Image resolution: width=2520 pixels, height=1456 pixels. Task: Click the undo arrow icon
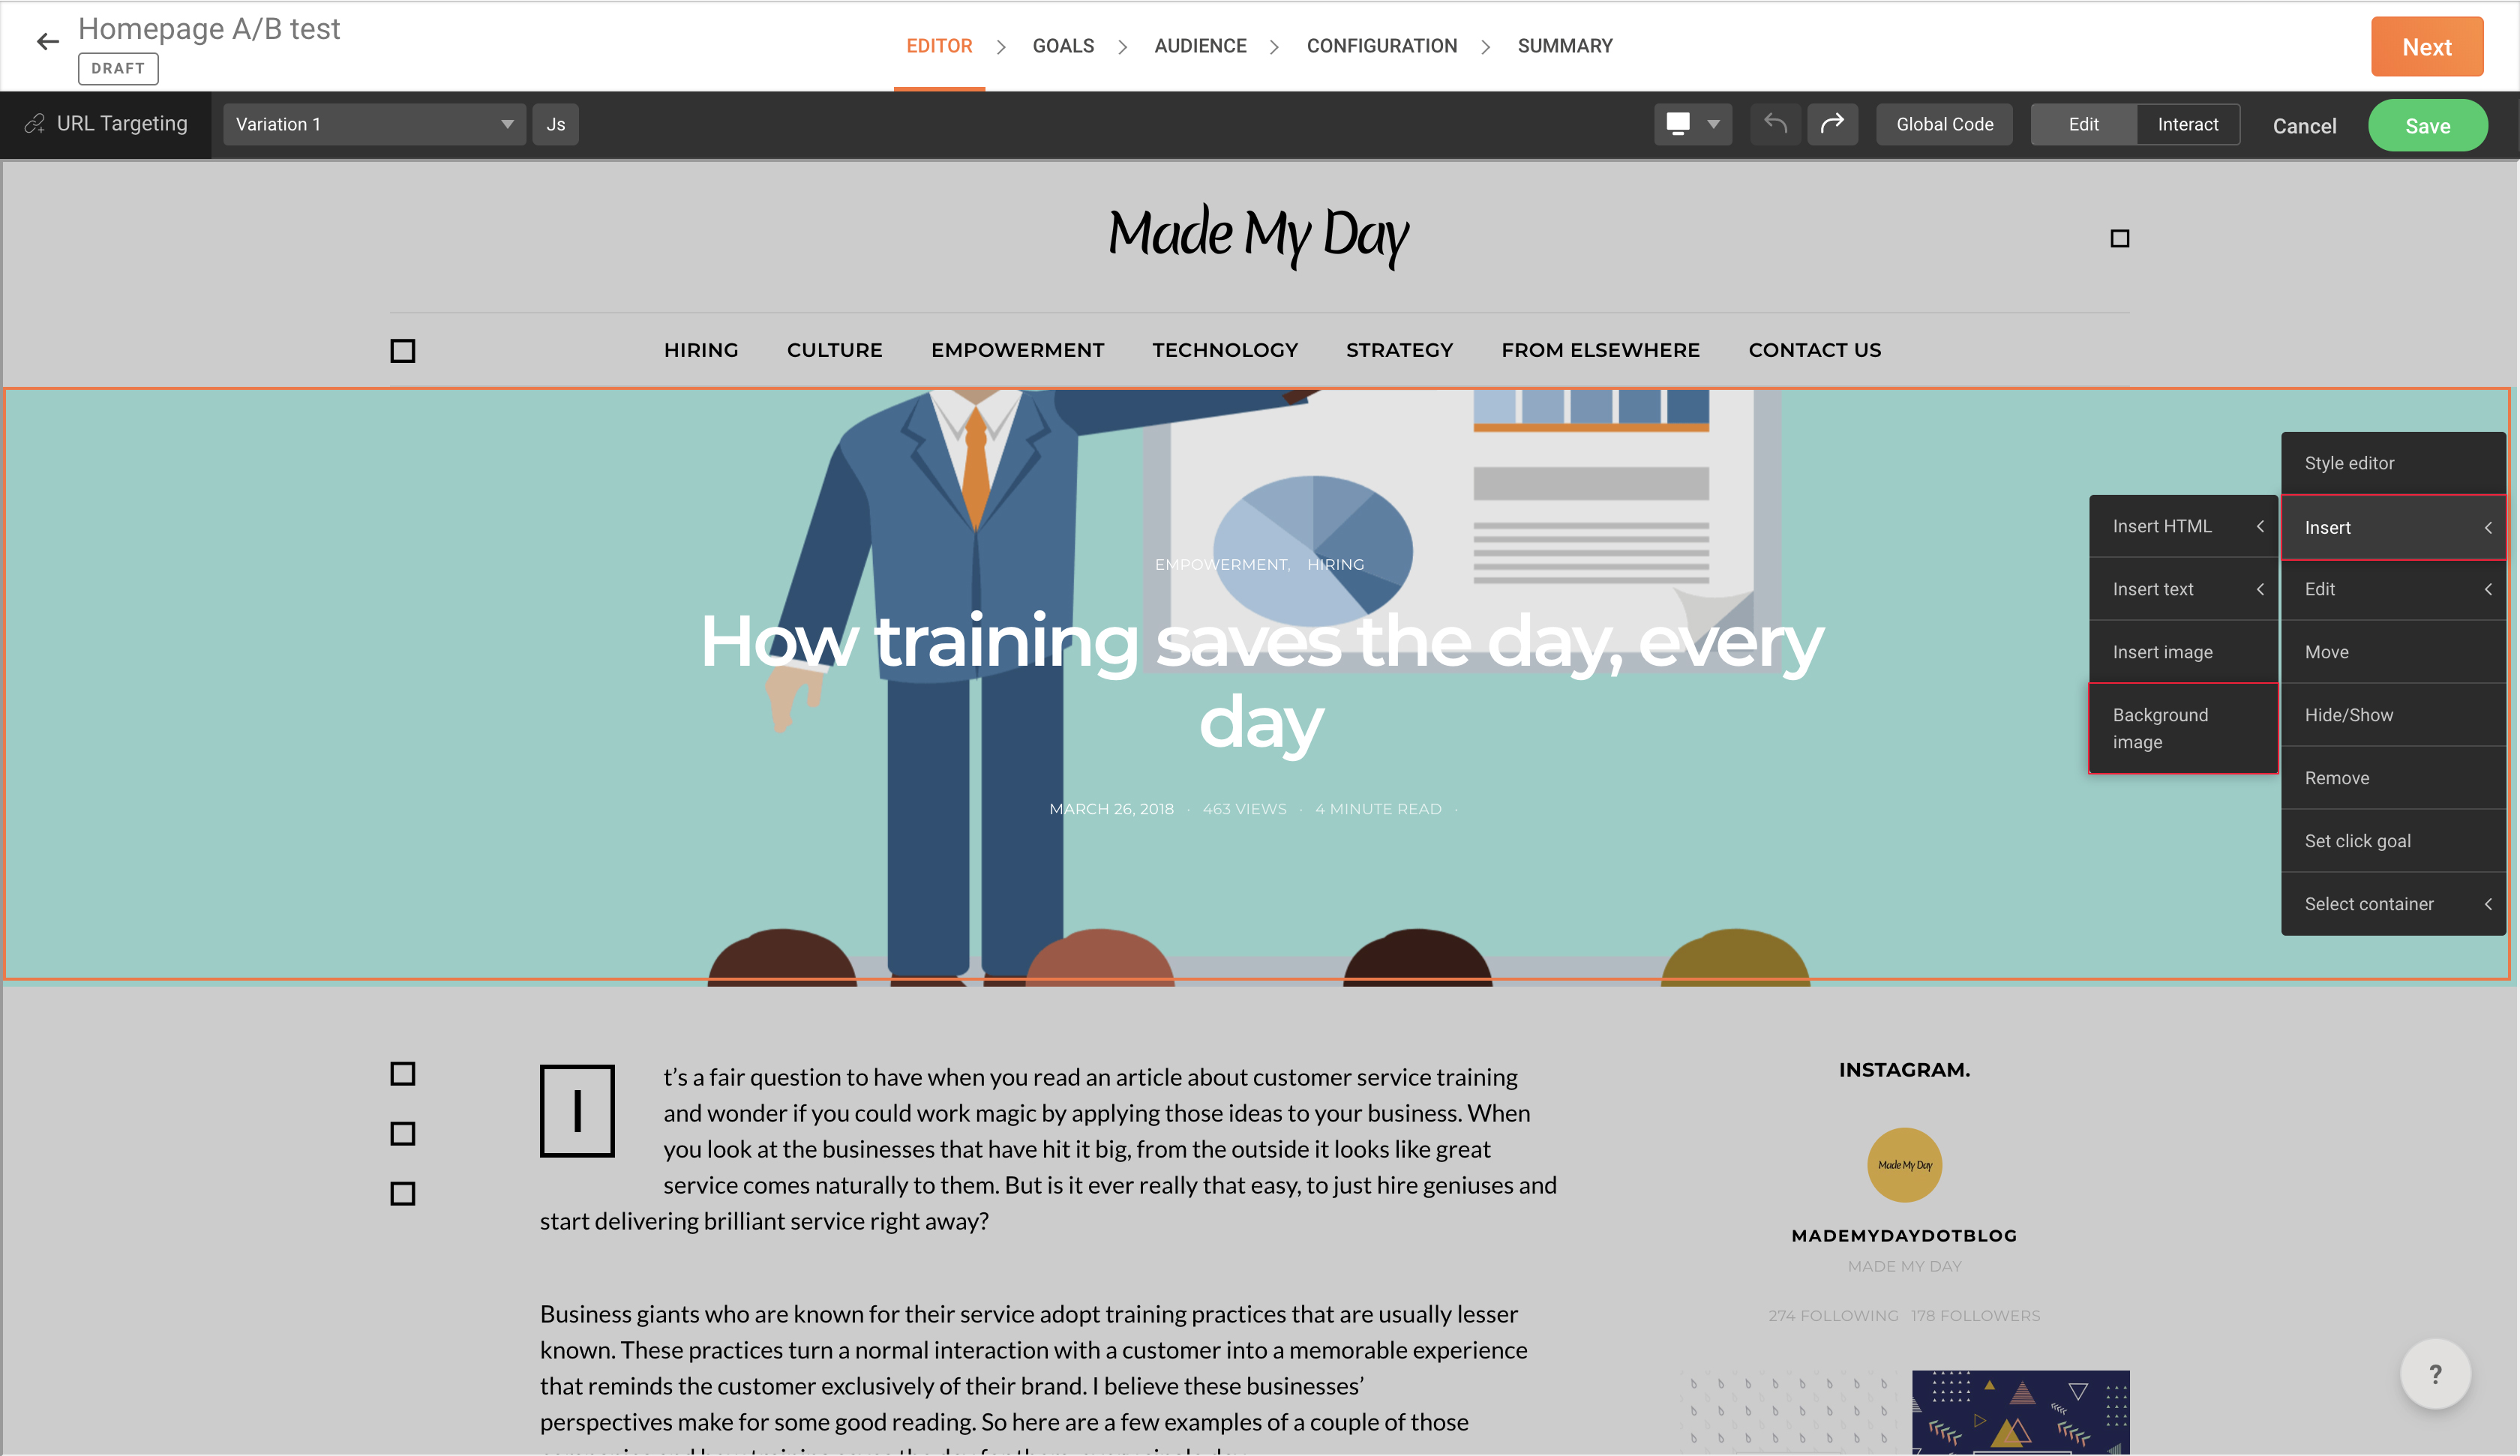[x=1775, y=124]
